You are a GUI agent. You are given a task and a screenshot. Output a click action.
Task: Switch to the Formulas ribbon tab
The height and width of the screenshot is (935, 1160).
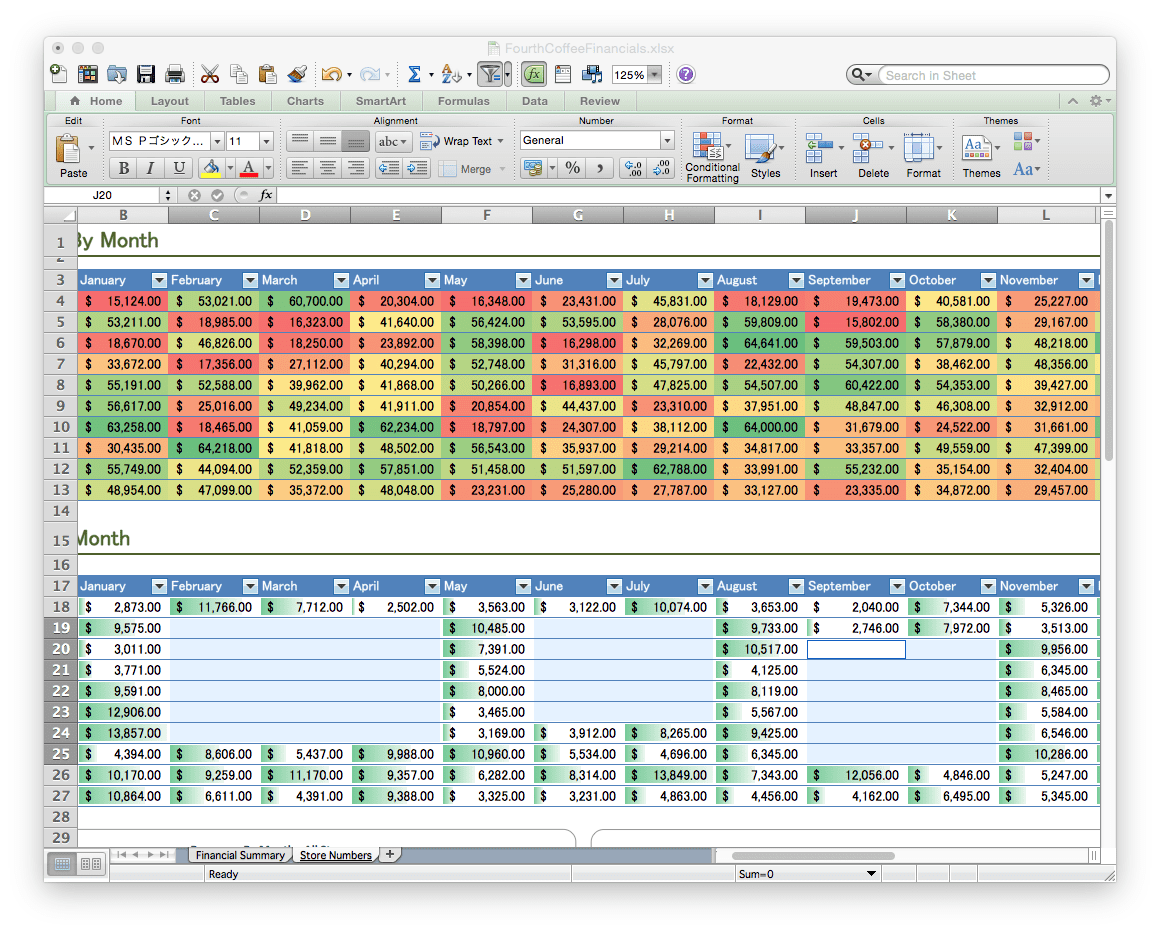tap(463, 101)
